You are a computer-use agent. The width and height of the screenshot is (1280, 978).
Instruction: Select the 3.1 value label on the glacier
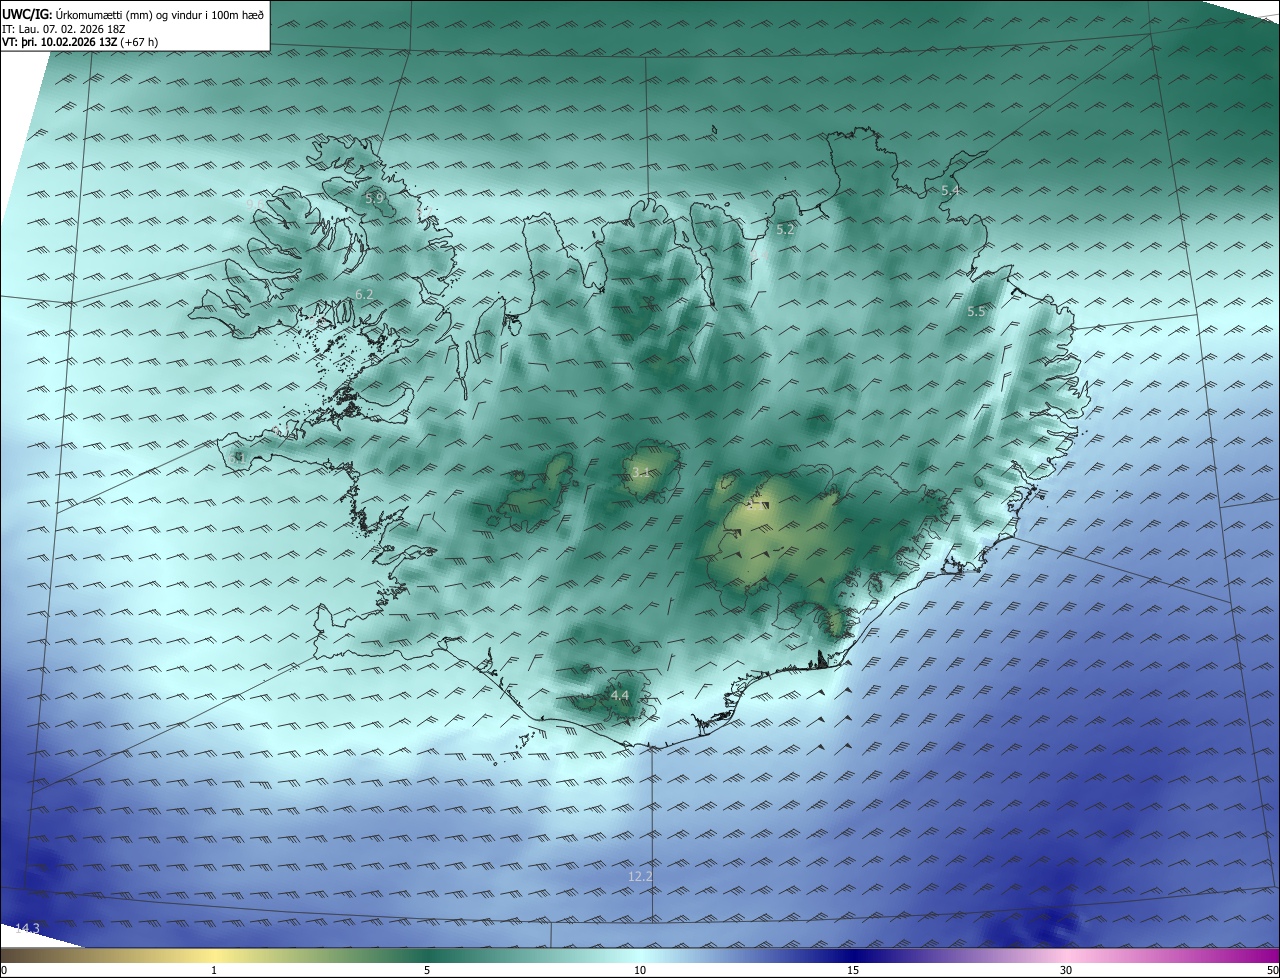(641, 472)
